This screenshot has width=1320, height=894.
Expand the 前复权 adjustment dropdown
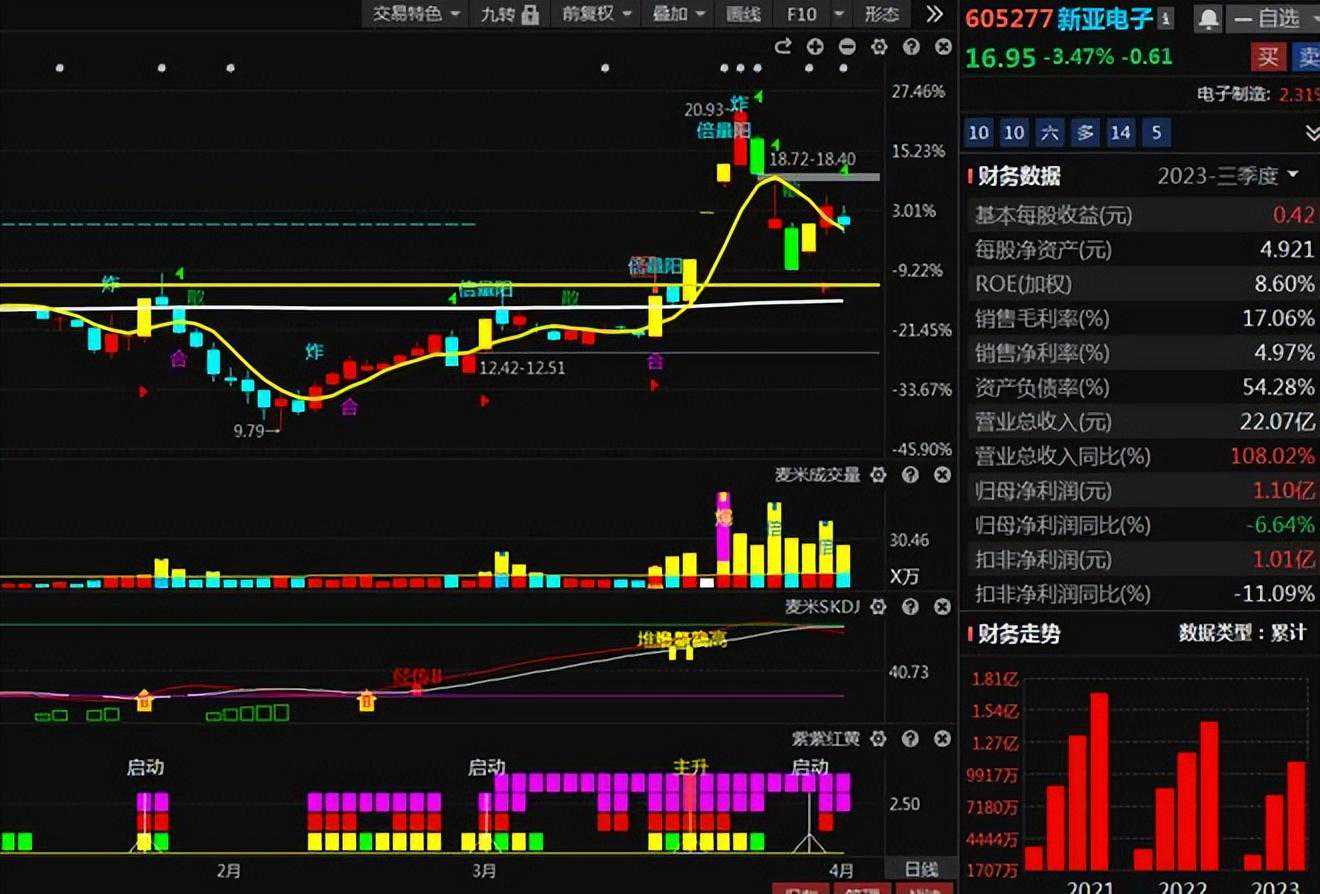click(598, 14)
